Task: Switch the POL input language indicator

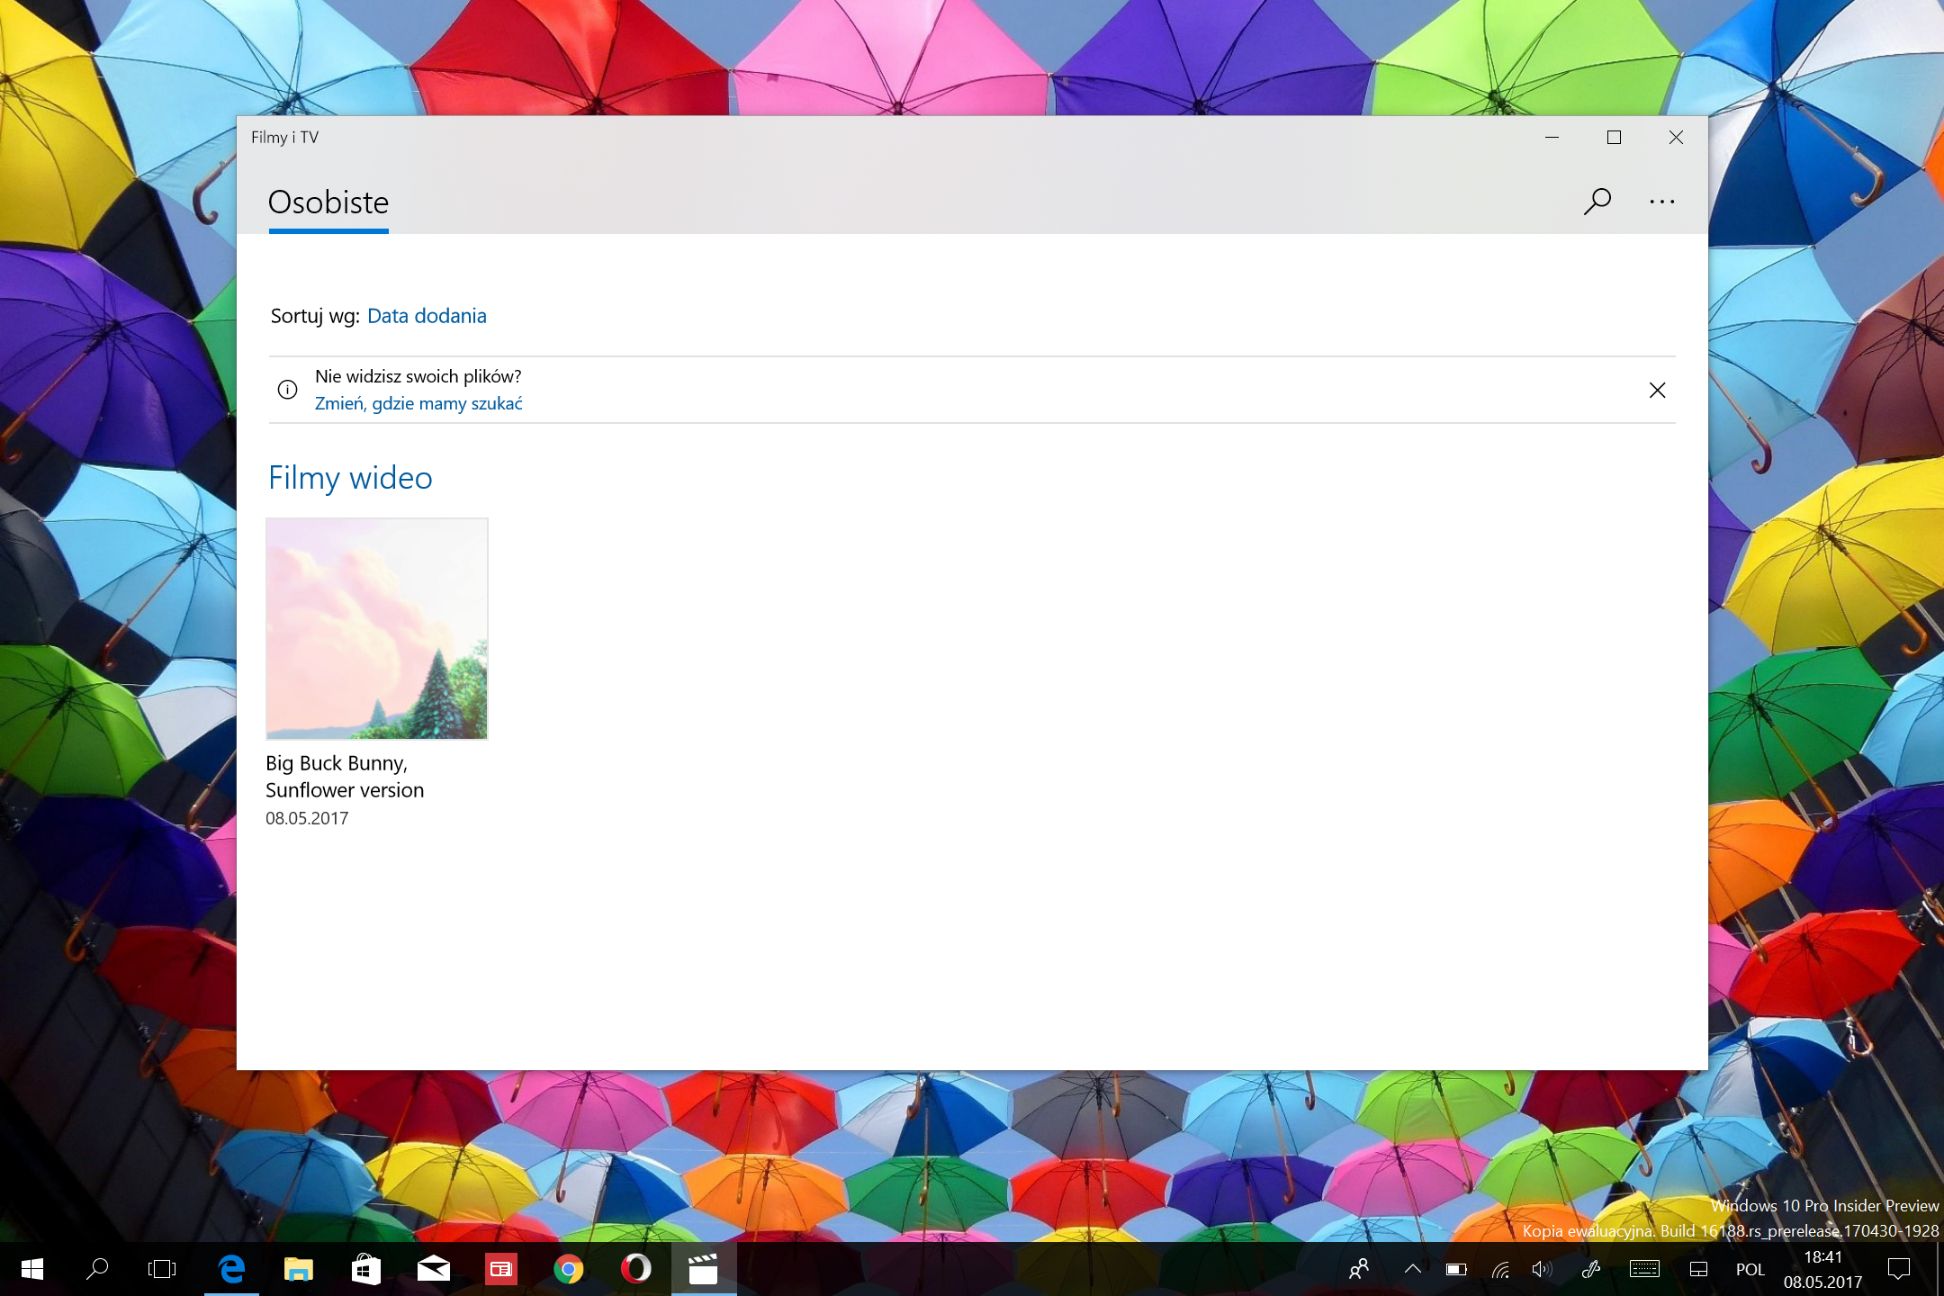Action: (x=1749, y=1269)
